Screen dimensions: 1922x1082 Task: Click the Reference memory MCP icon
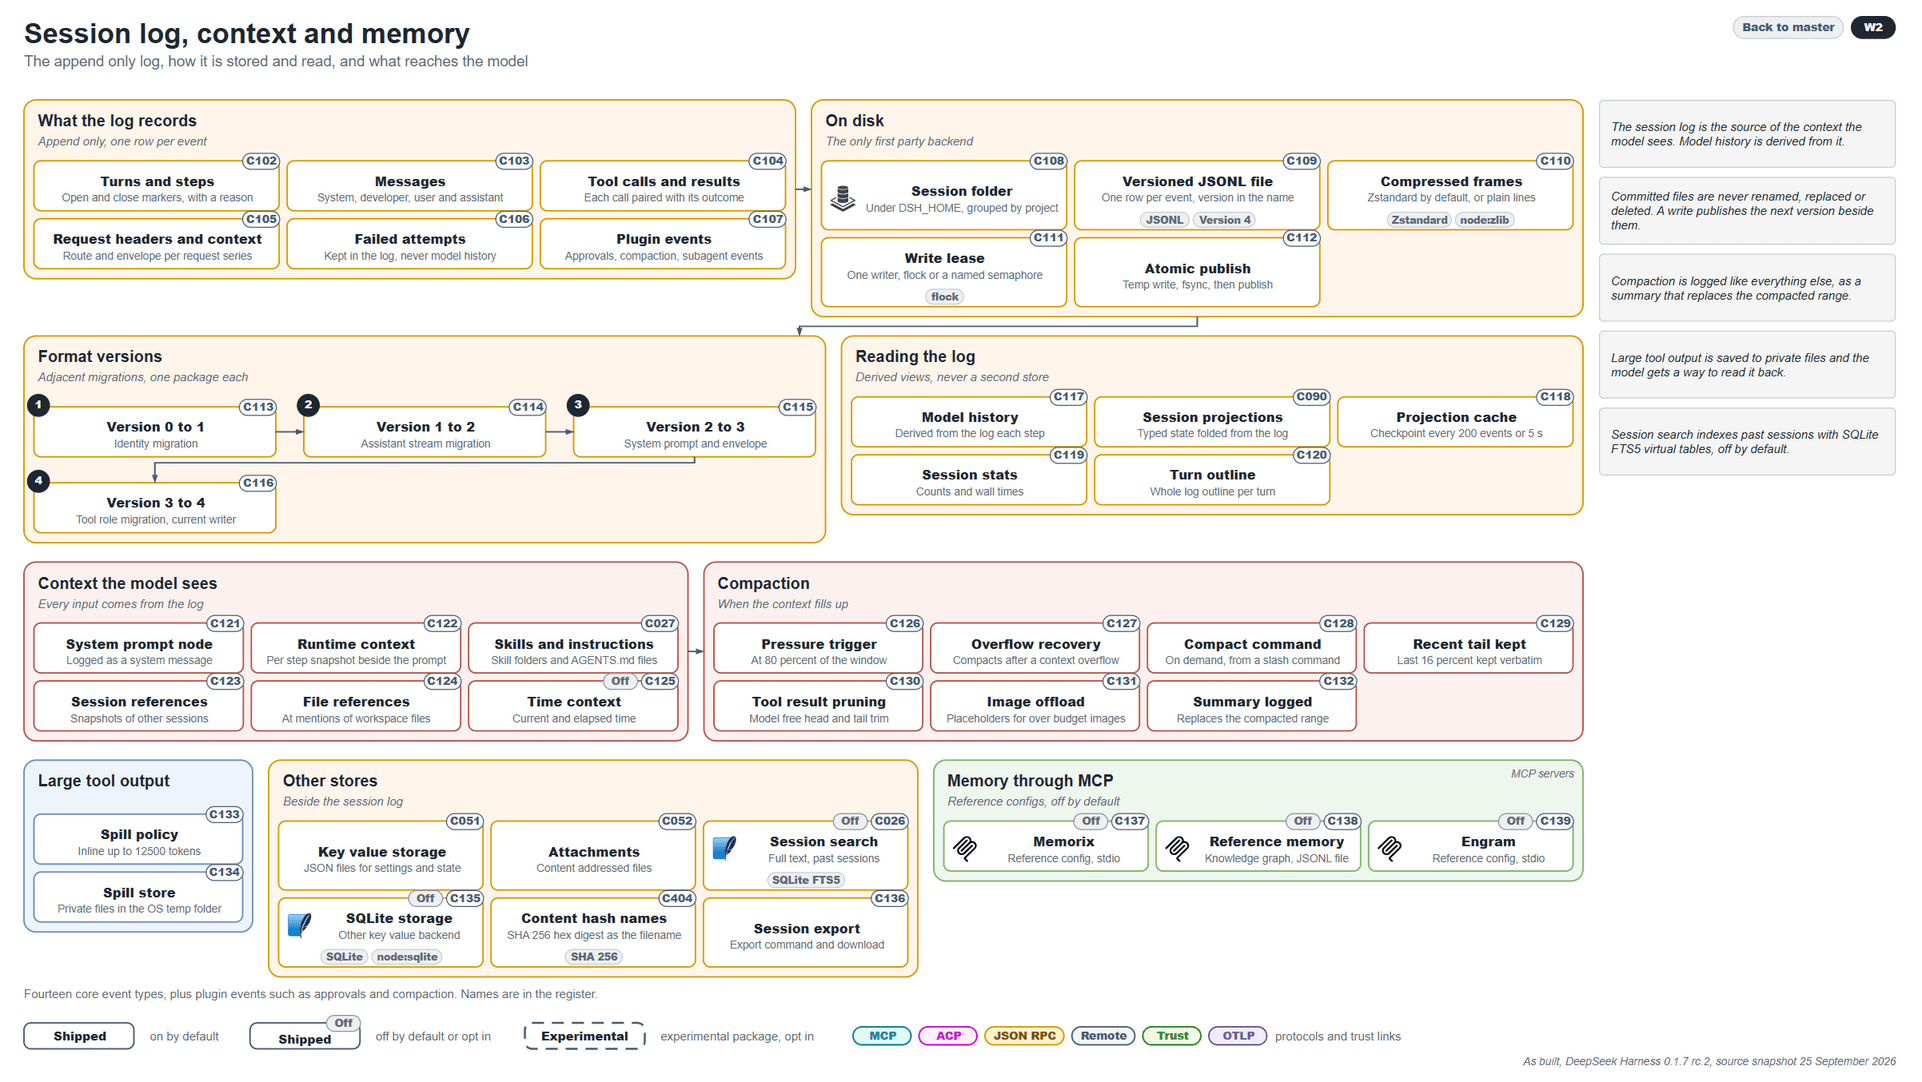tap(1178, 849)
